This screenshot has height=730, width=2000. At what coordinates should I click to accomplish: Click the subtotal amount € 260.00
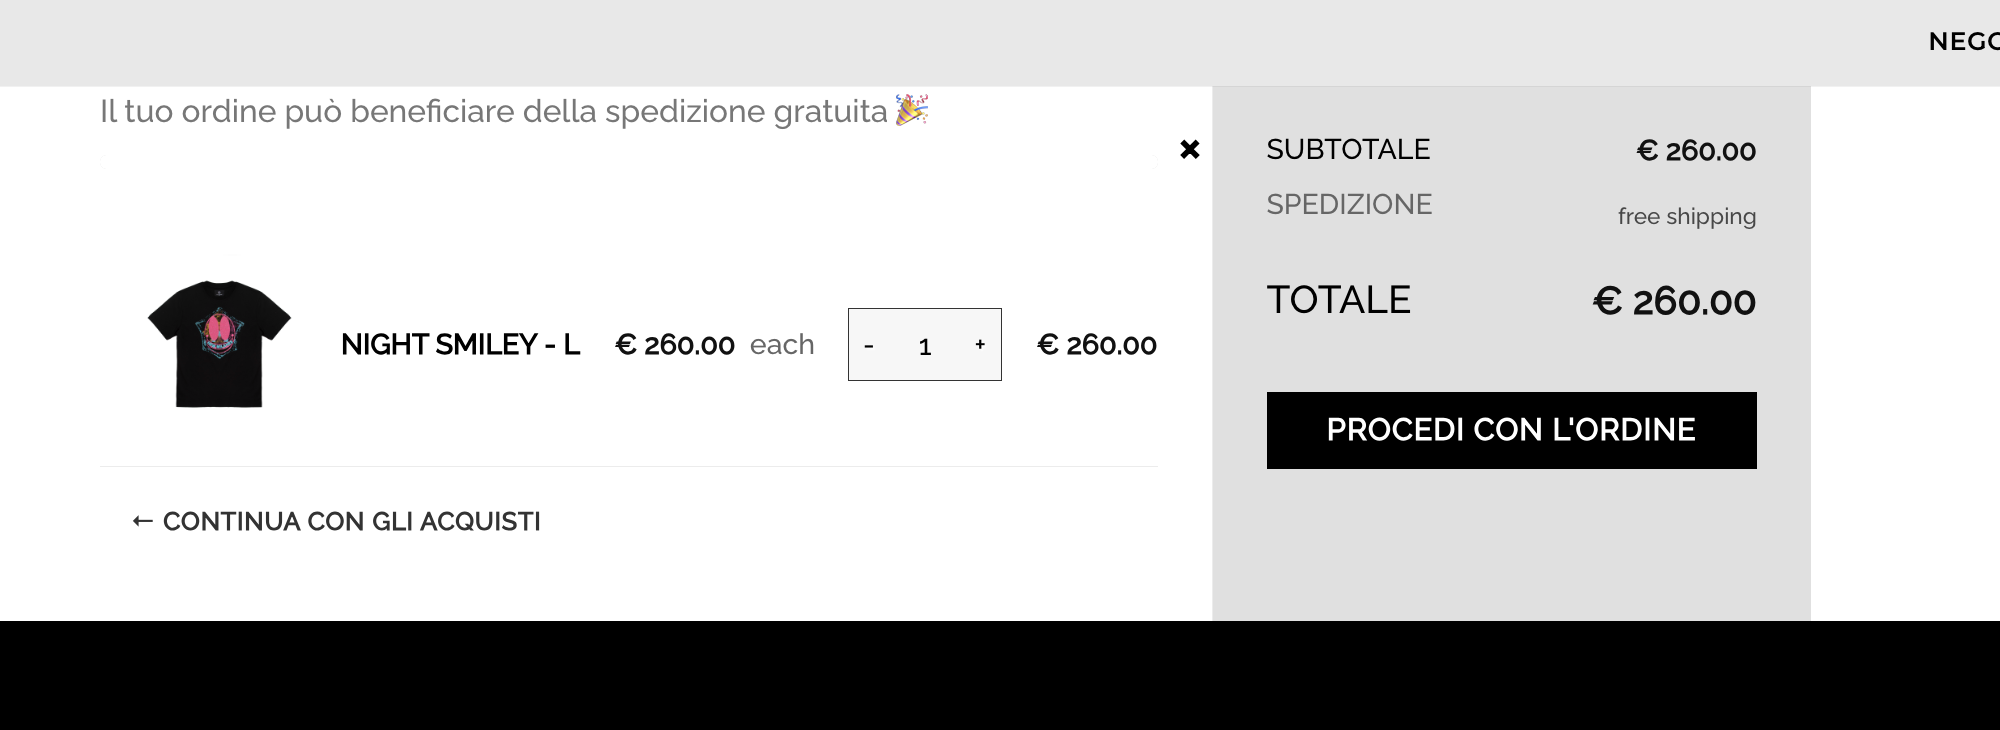[x=1696, y=151]
